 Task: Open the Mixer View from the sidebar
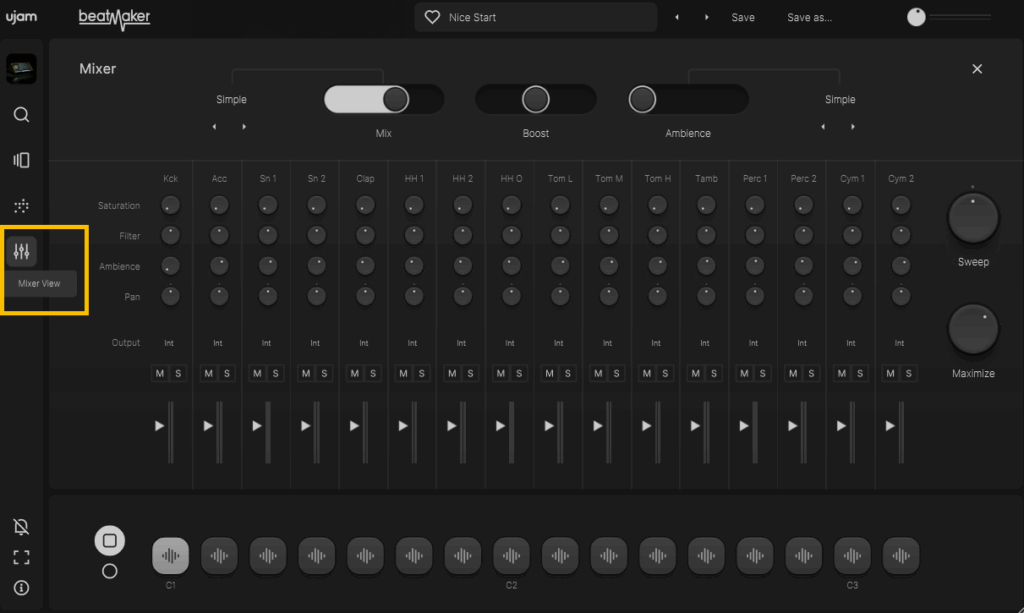pyautogui.click(x=21, y=251)
